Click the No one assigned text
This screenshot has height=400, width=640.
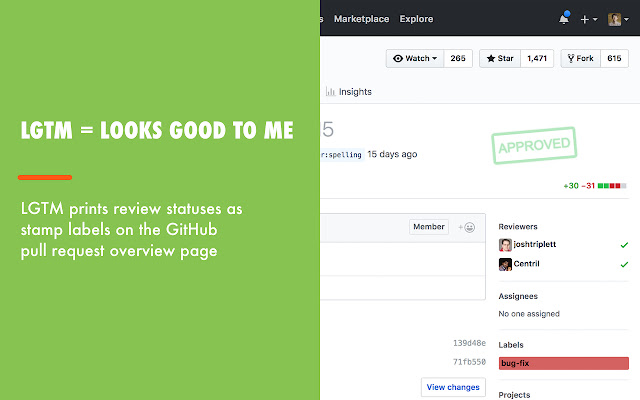point(529,314)
